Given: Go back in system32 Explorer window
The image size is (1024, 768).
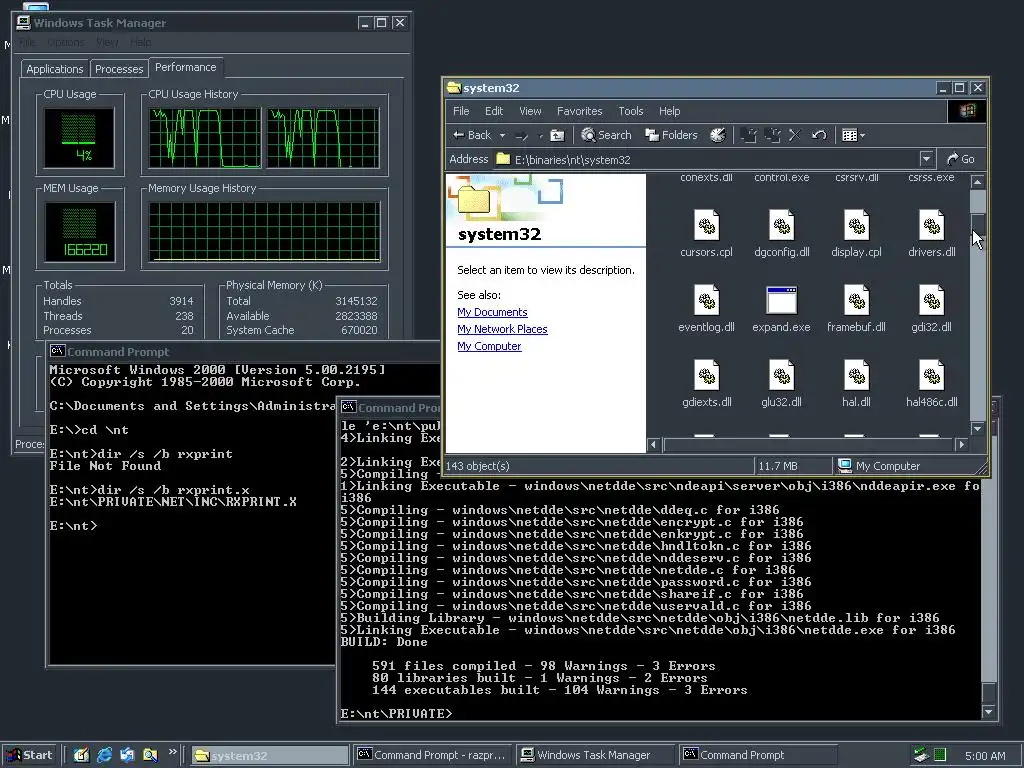Looking at the screenshot, I should [x=472, y=135].
